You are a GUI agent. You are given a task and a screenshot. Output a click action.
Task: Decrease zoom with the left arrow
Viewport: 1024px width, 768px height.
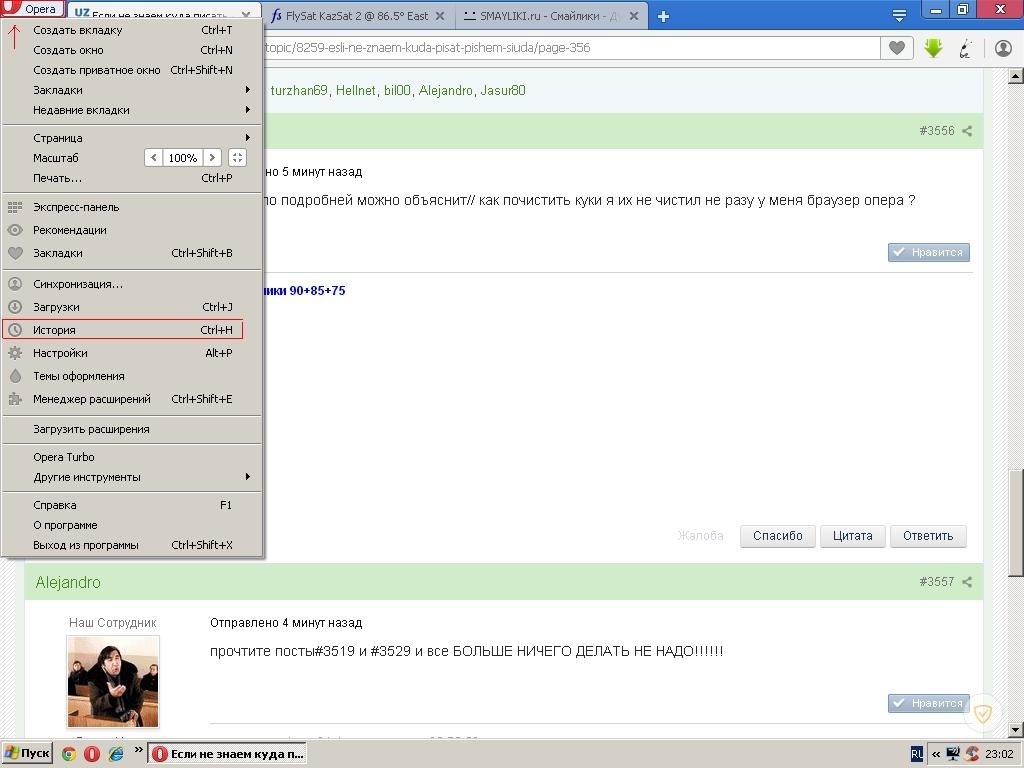(153, 158)
